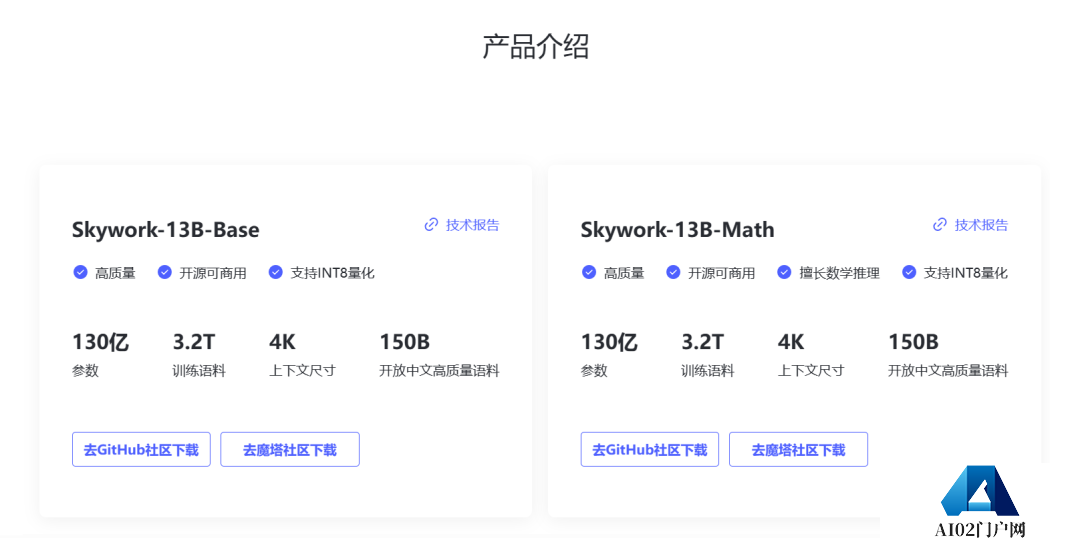Click 130亿 value in Skywork-13B-Math card
Viewport: 1080px width, 538px height.
(609, 342)
